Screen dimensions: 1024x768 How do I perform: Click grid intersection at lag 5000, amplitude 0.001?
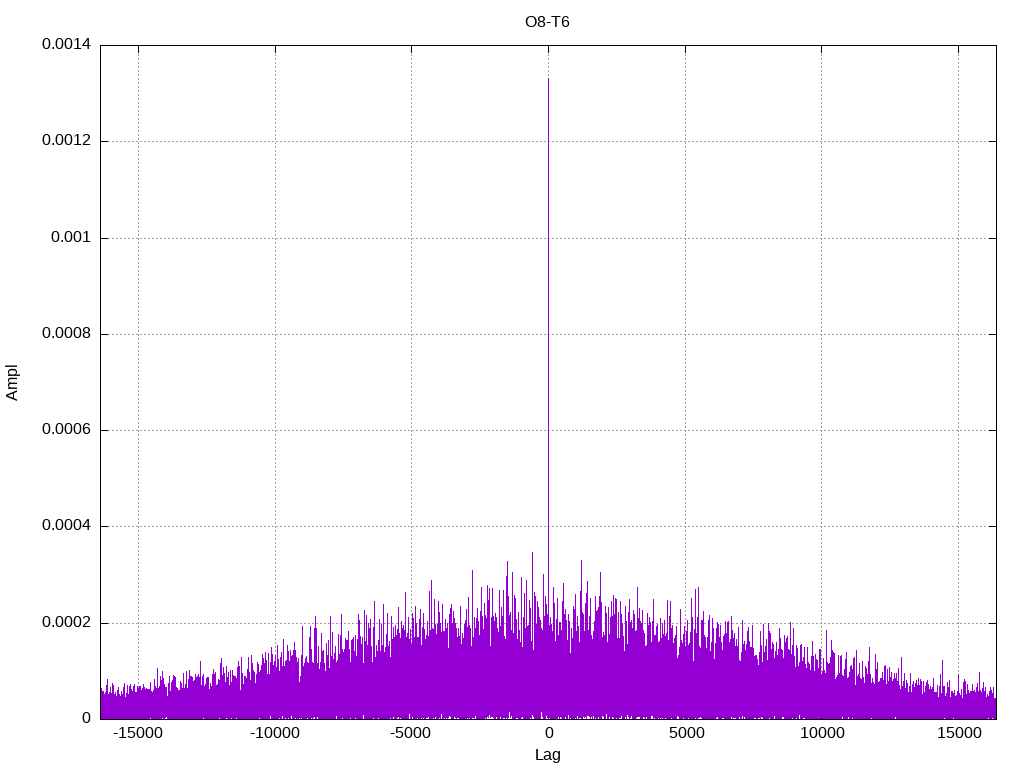[x=685, y=238]
